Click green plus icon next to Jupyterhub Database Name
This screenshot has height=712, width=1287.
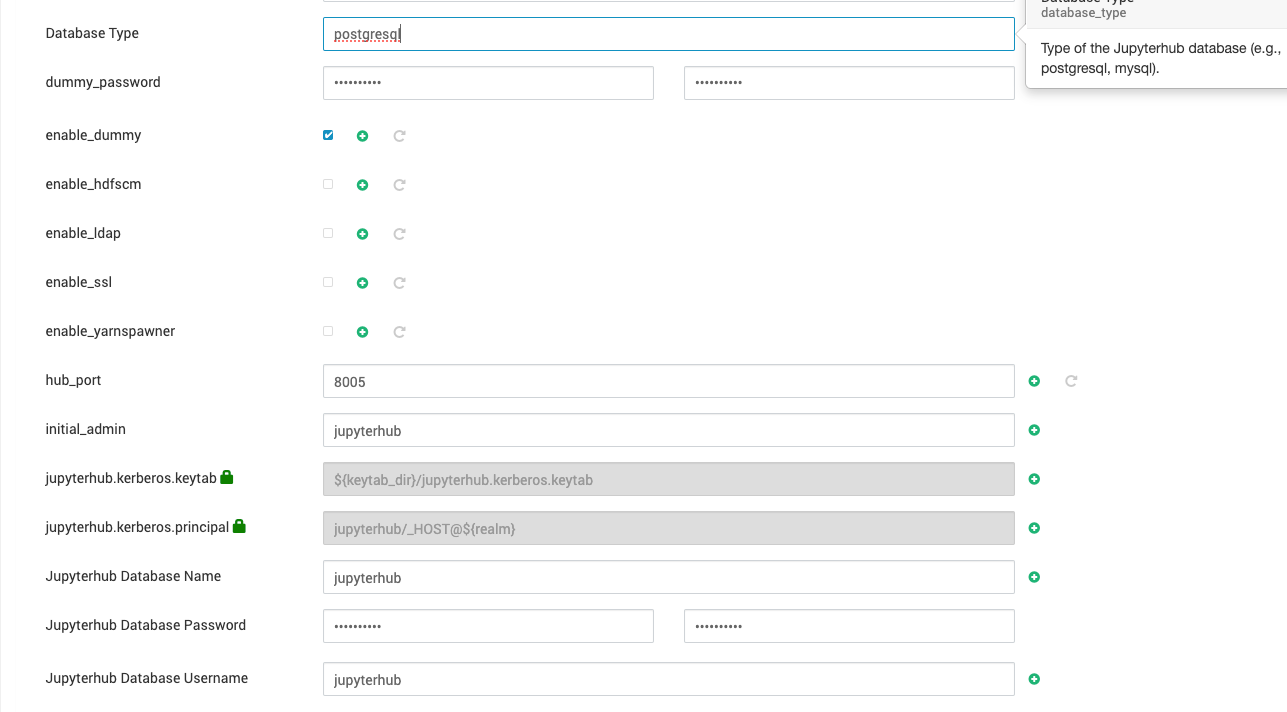tap(1034, 577)
